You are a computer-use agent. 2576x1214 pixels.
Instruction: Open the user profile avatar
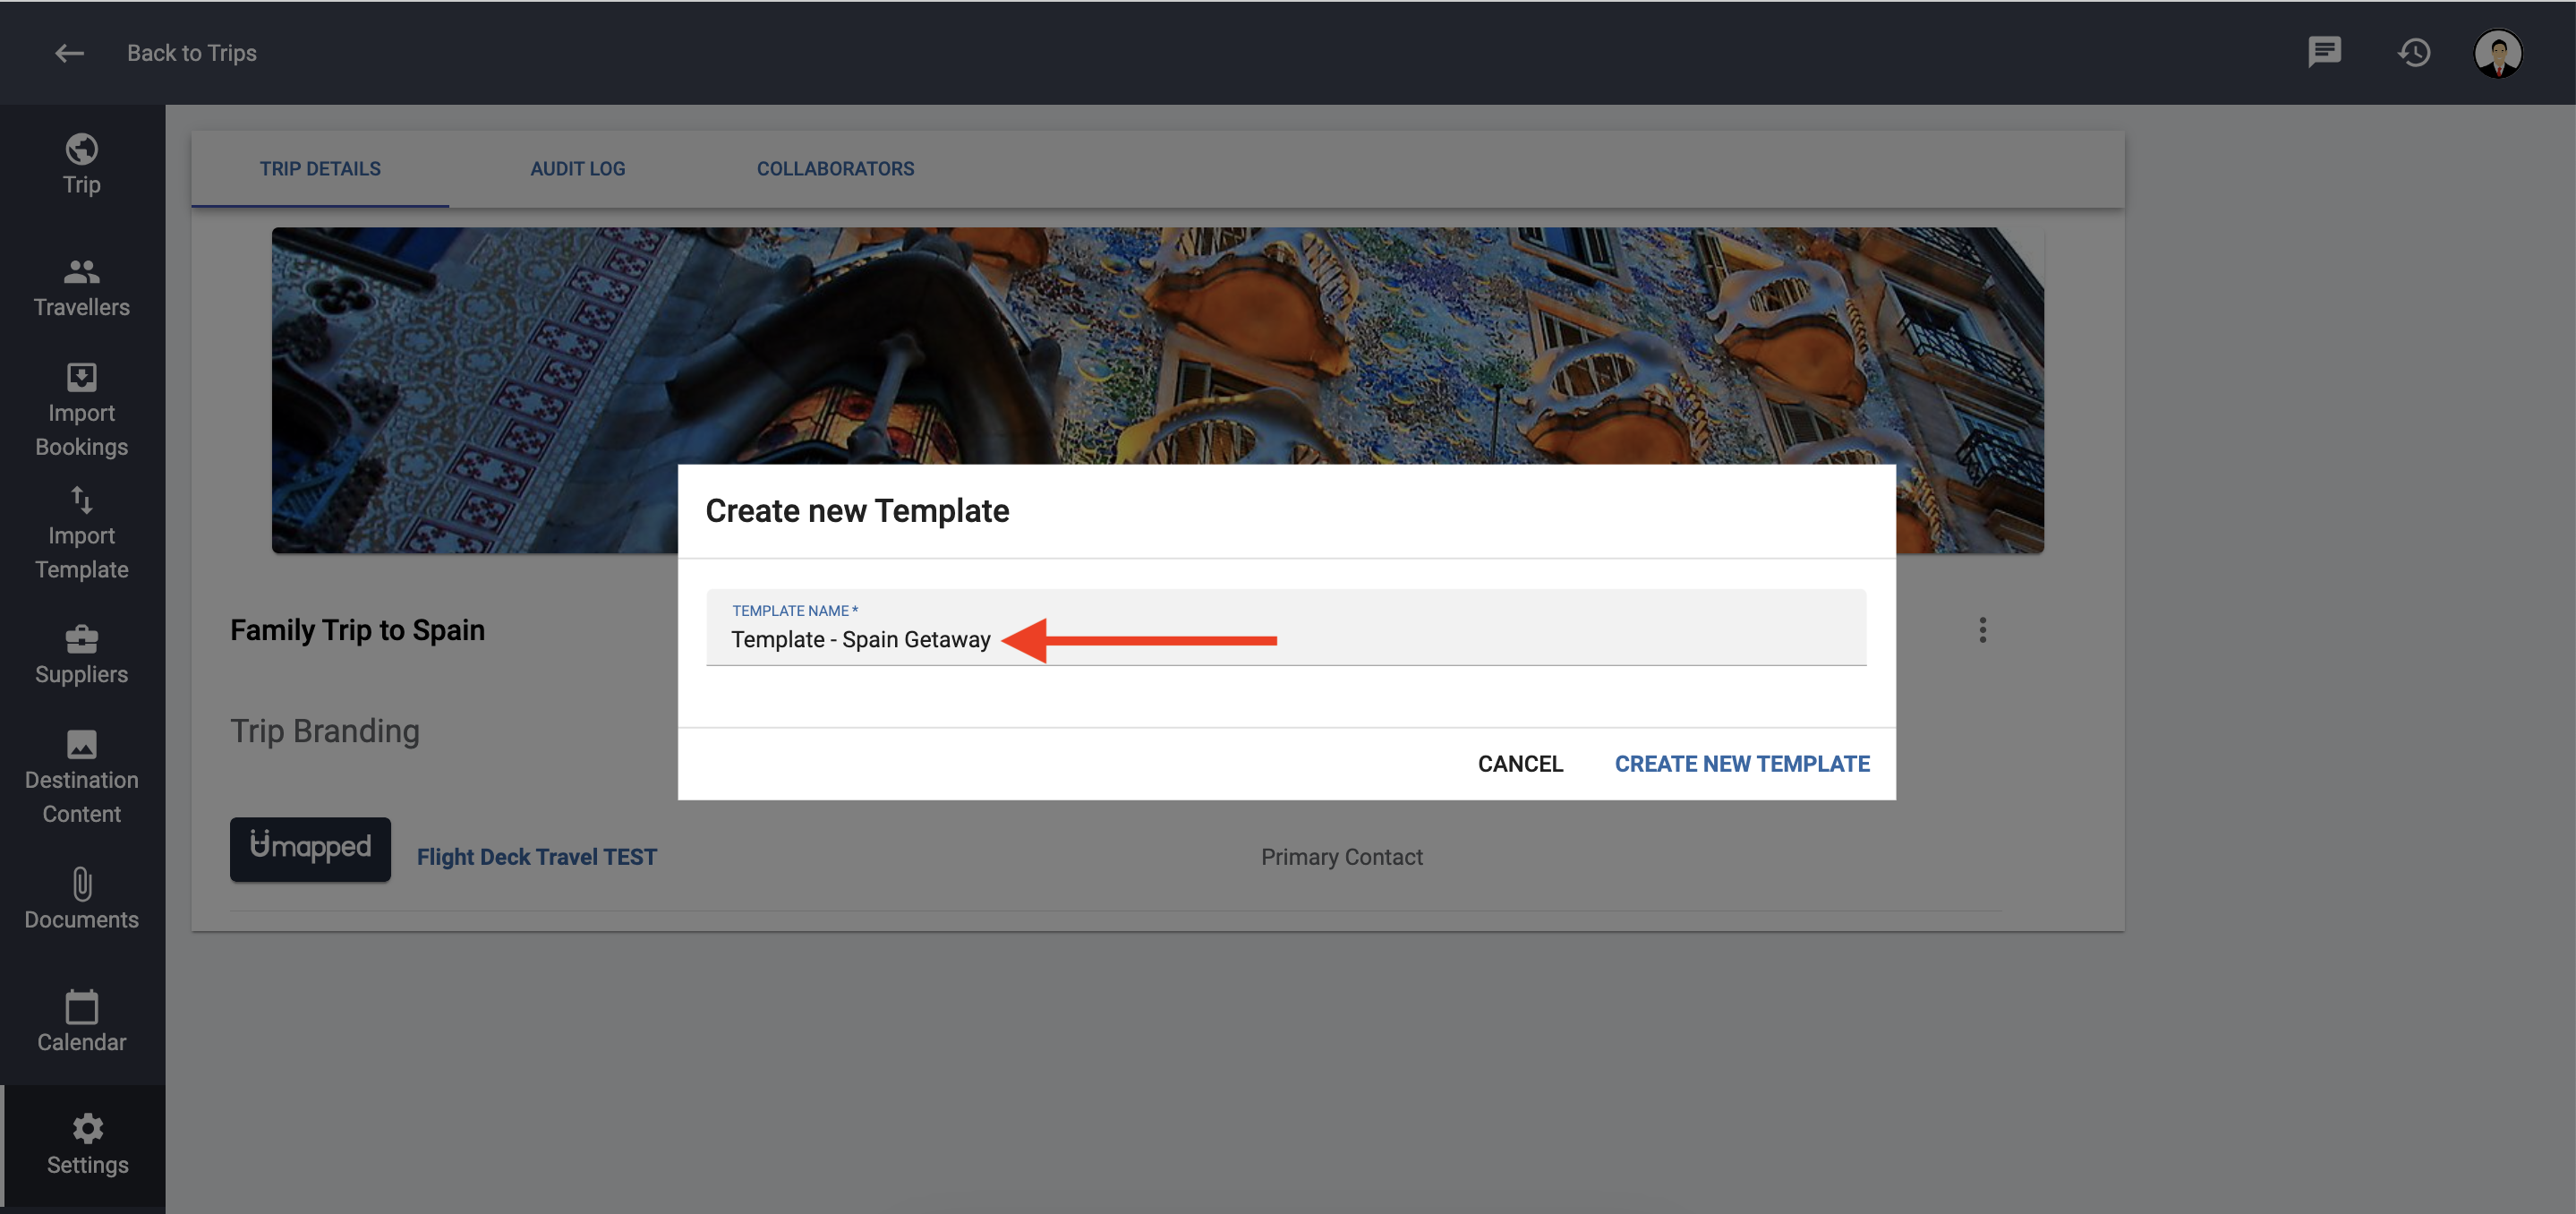tap(2498, 53)
